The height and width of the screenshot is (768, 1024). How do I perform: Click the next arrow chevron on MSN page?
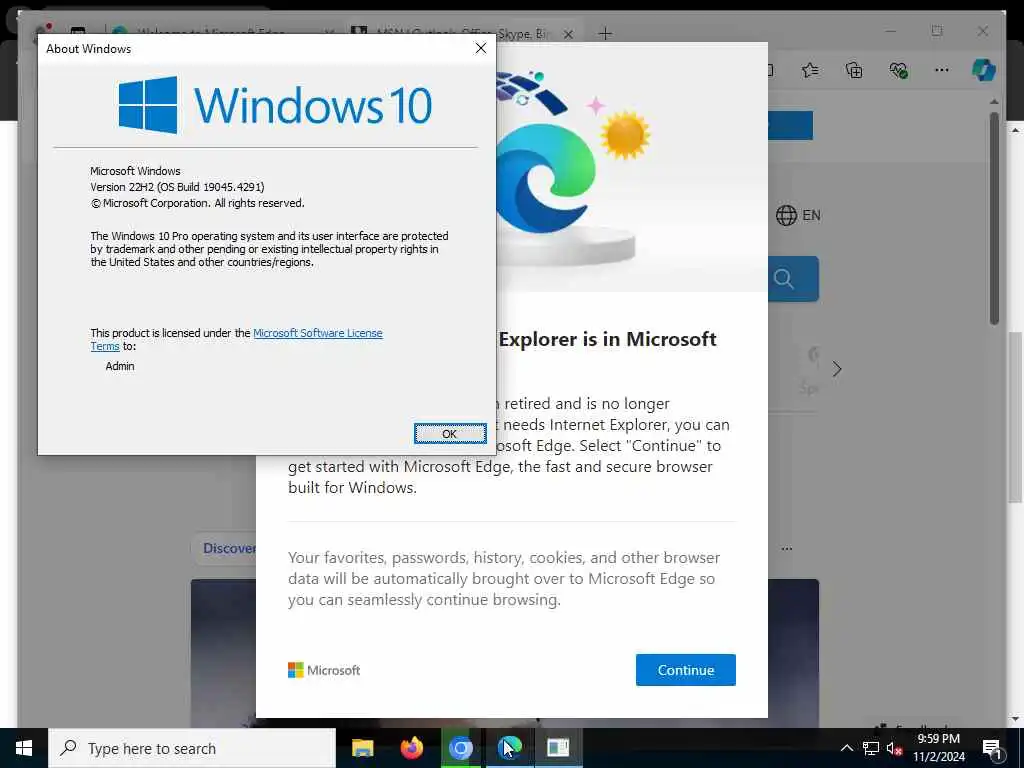click(837, 369)
